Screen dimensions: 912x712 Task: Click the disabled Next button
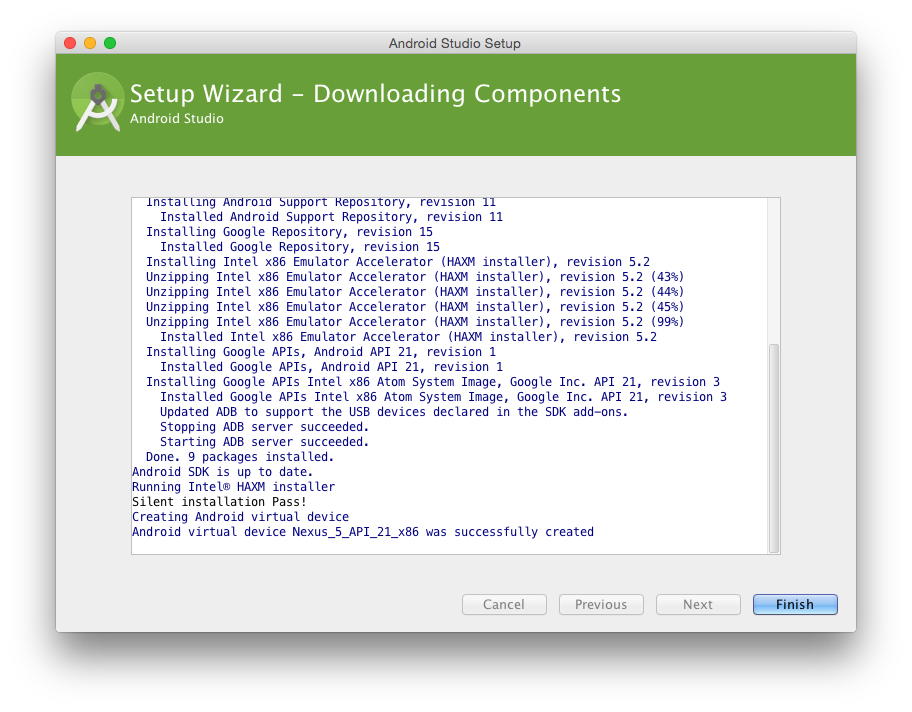pyautogui.click(x=698, y=604)
